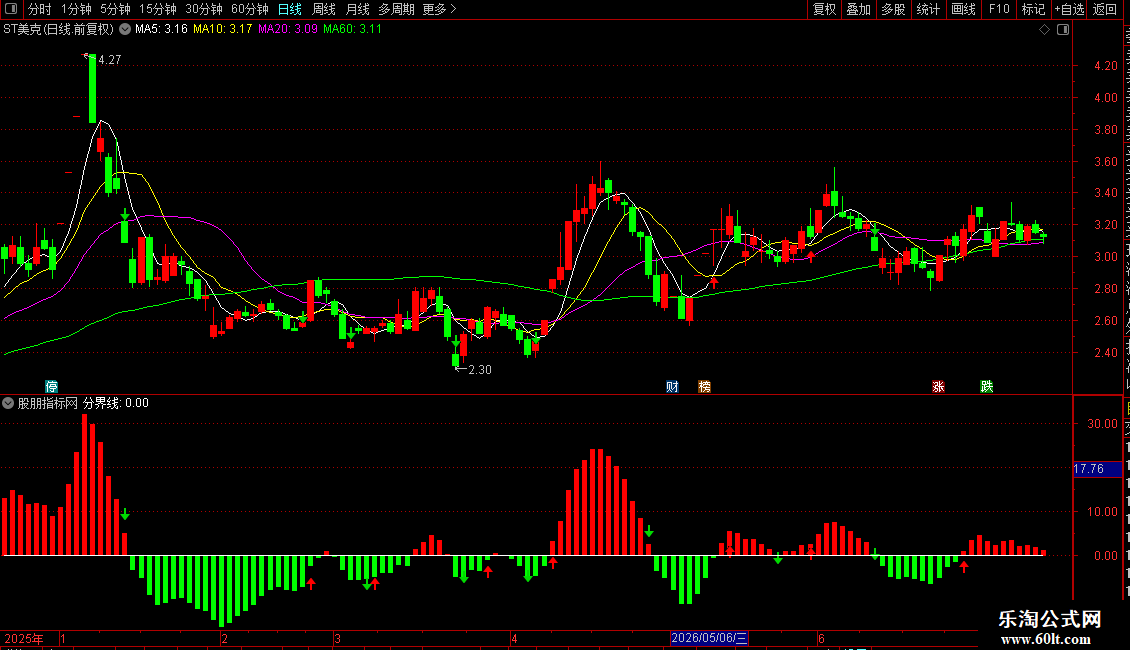Open the circular dropdown before 股朋指标网
The width and height of the screenshot is (1130, 650).
pos(8,404)
